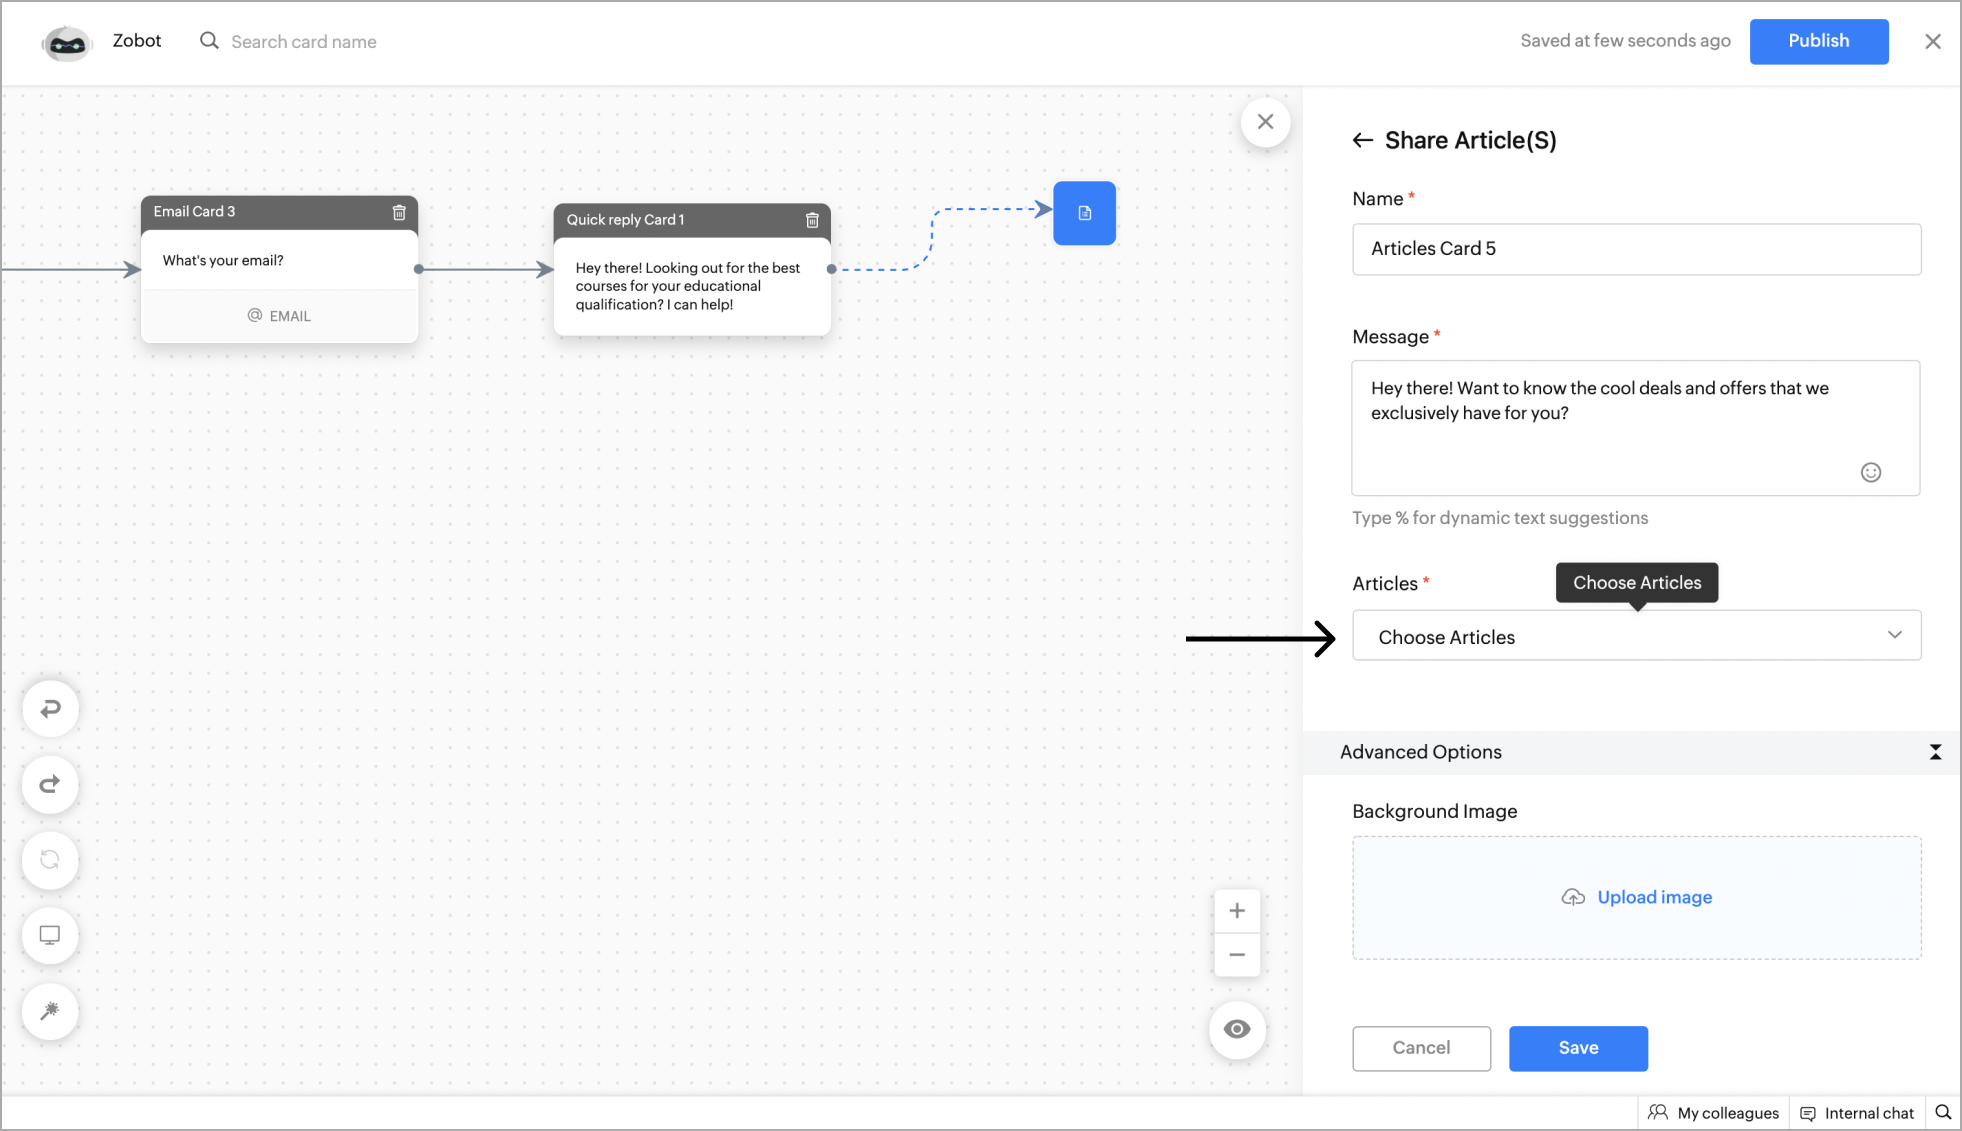Select the blue article card node
Screen dimensions: 1962x1131
click(1084, 213)
